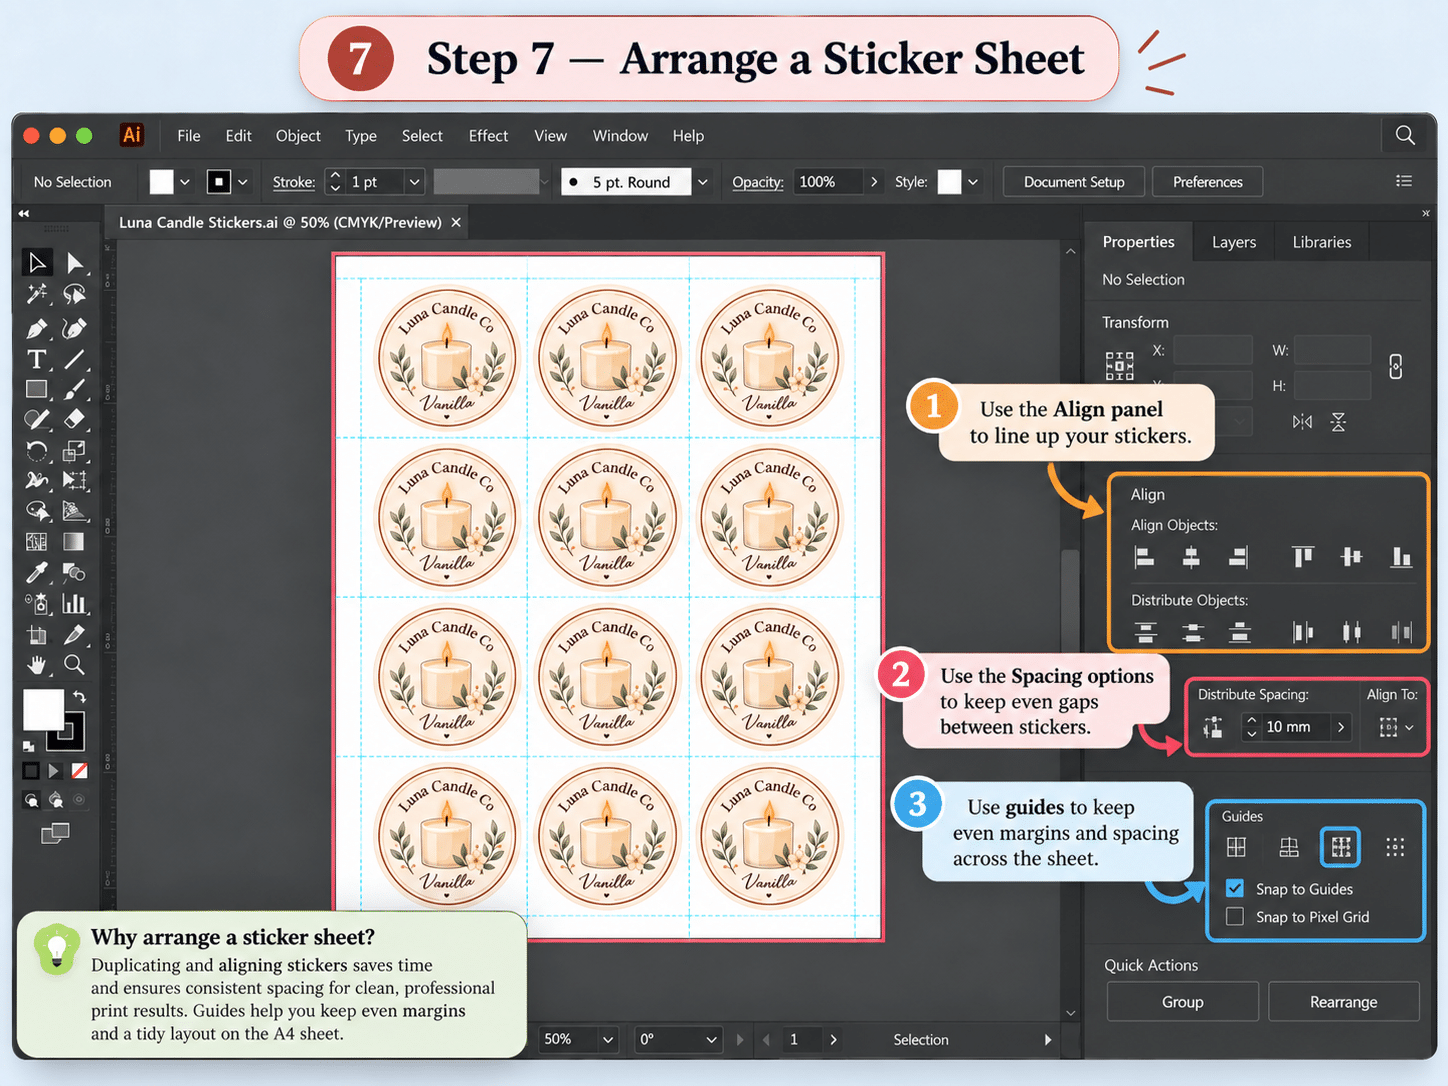Click the Style swatch in control bar
Screen dimensions: 1448x1086
coord(949,182)
